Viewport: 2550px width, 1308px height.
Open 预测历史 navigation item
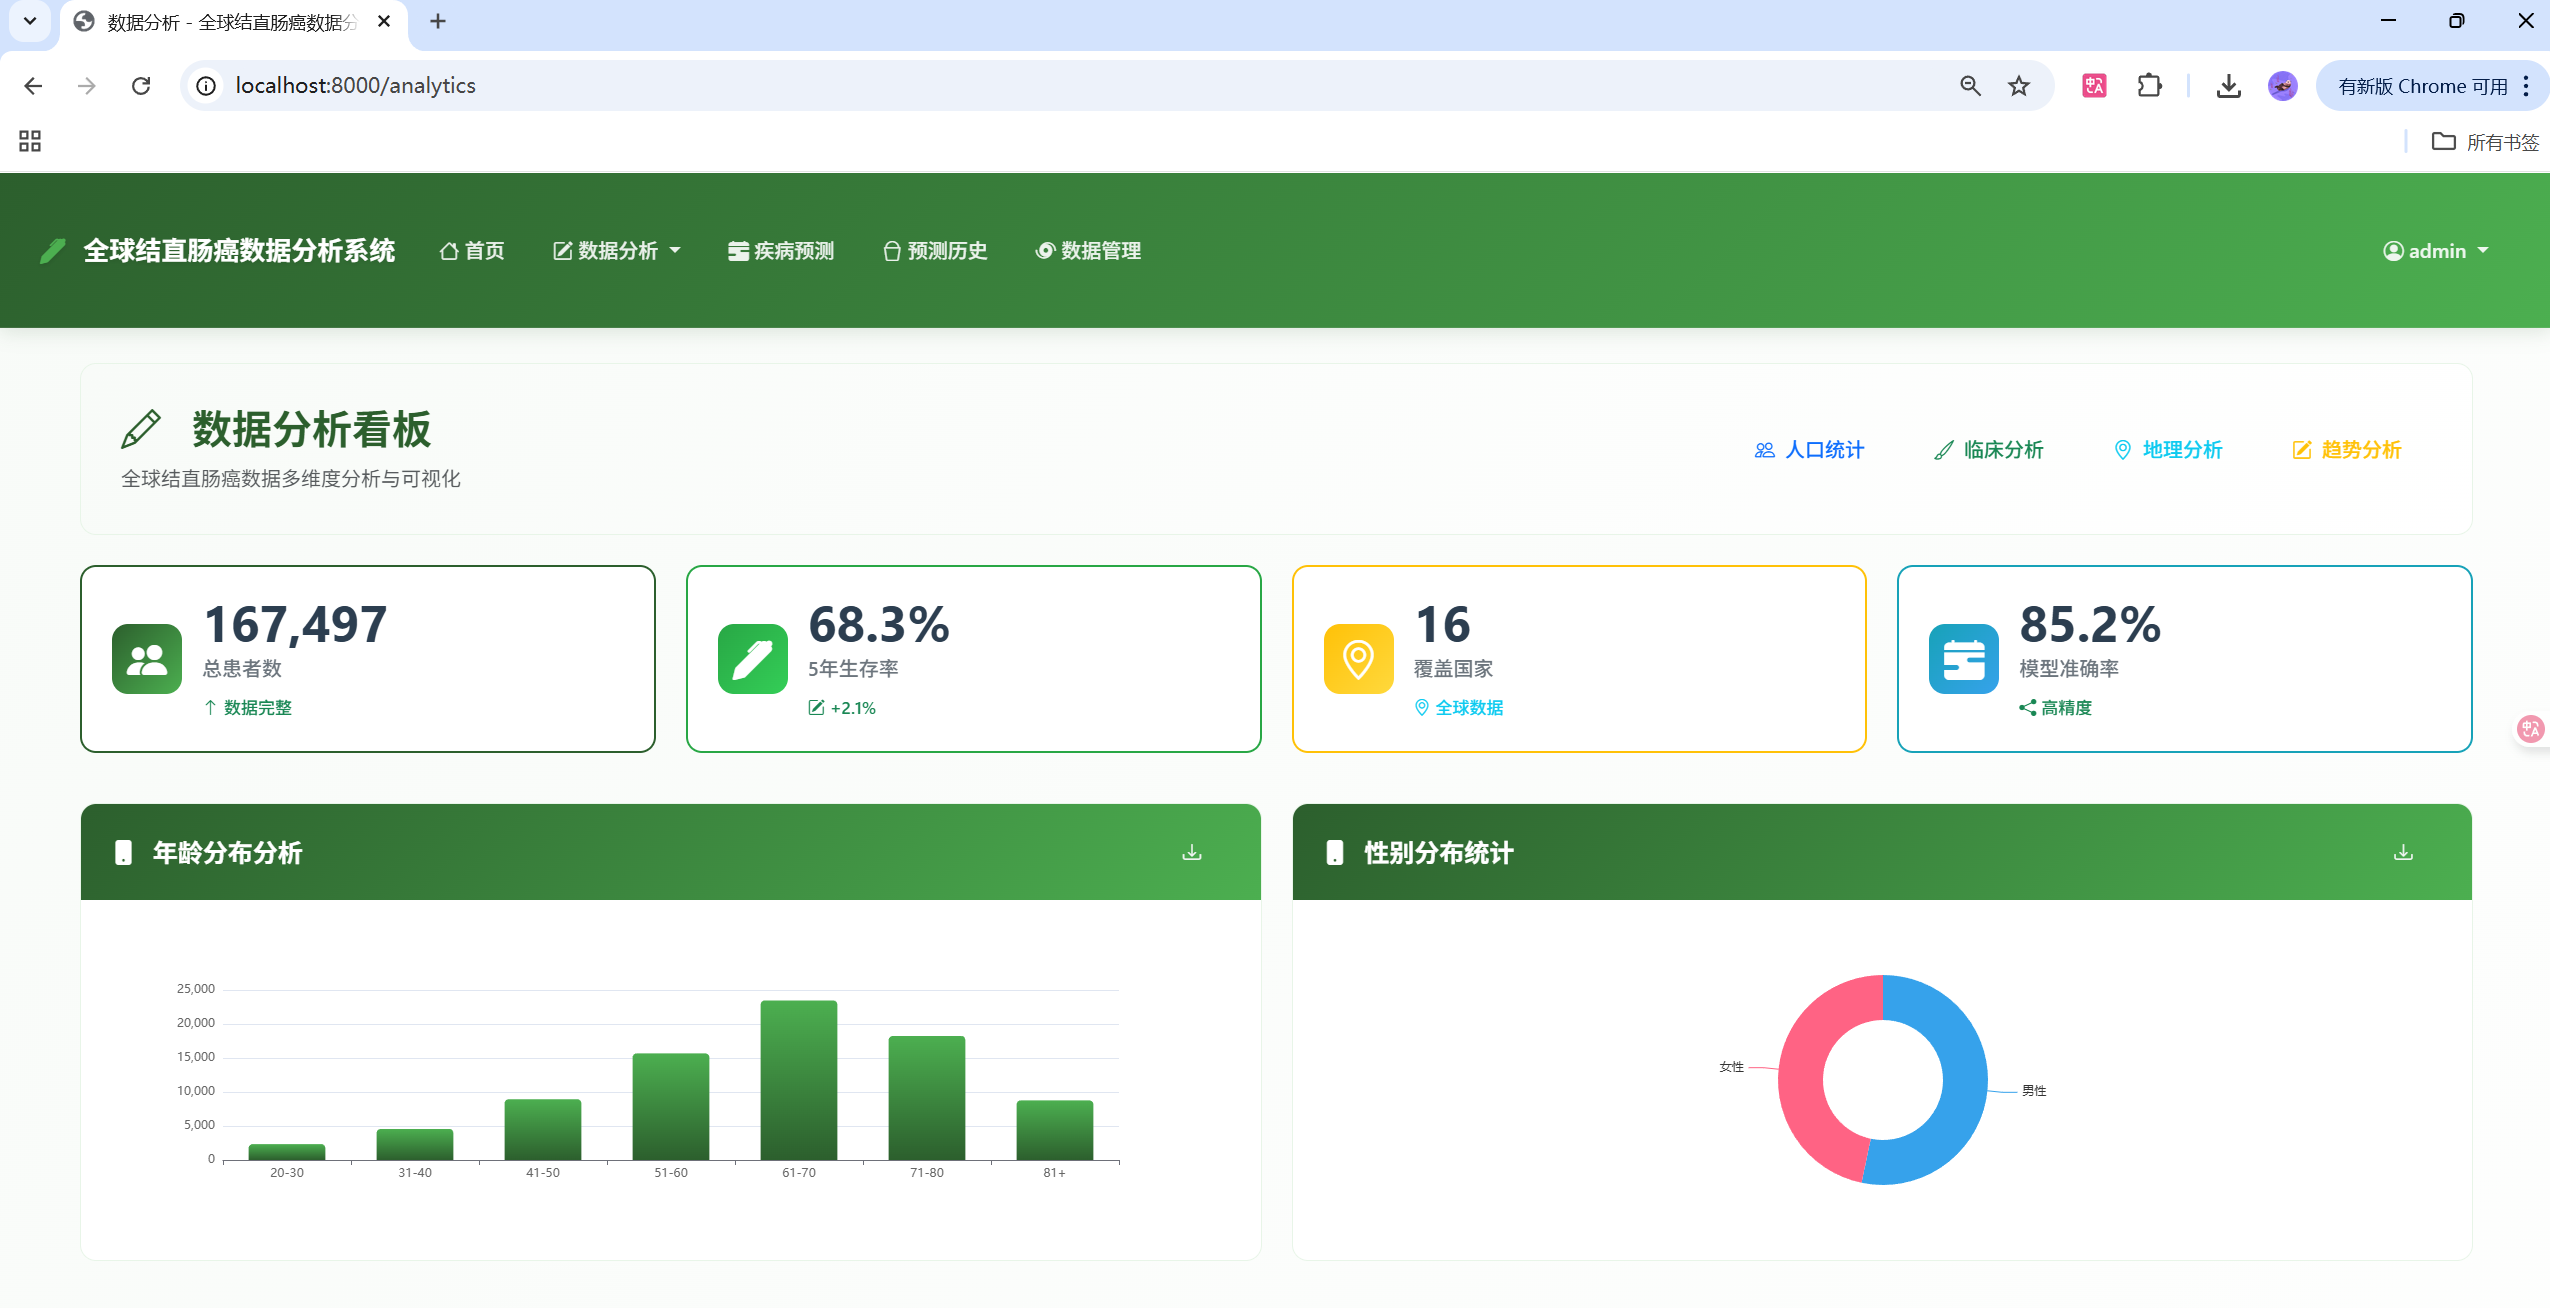click(935, 251)
